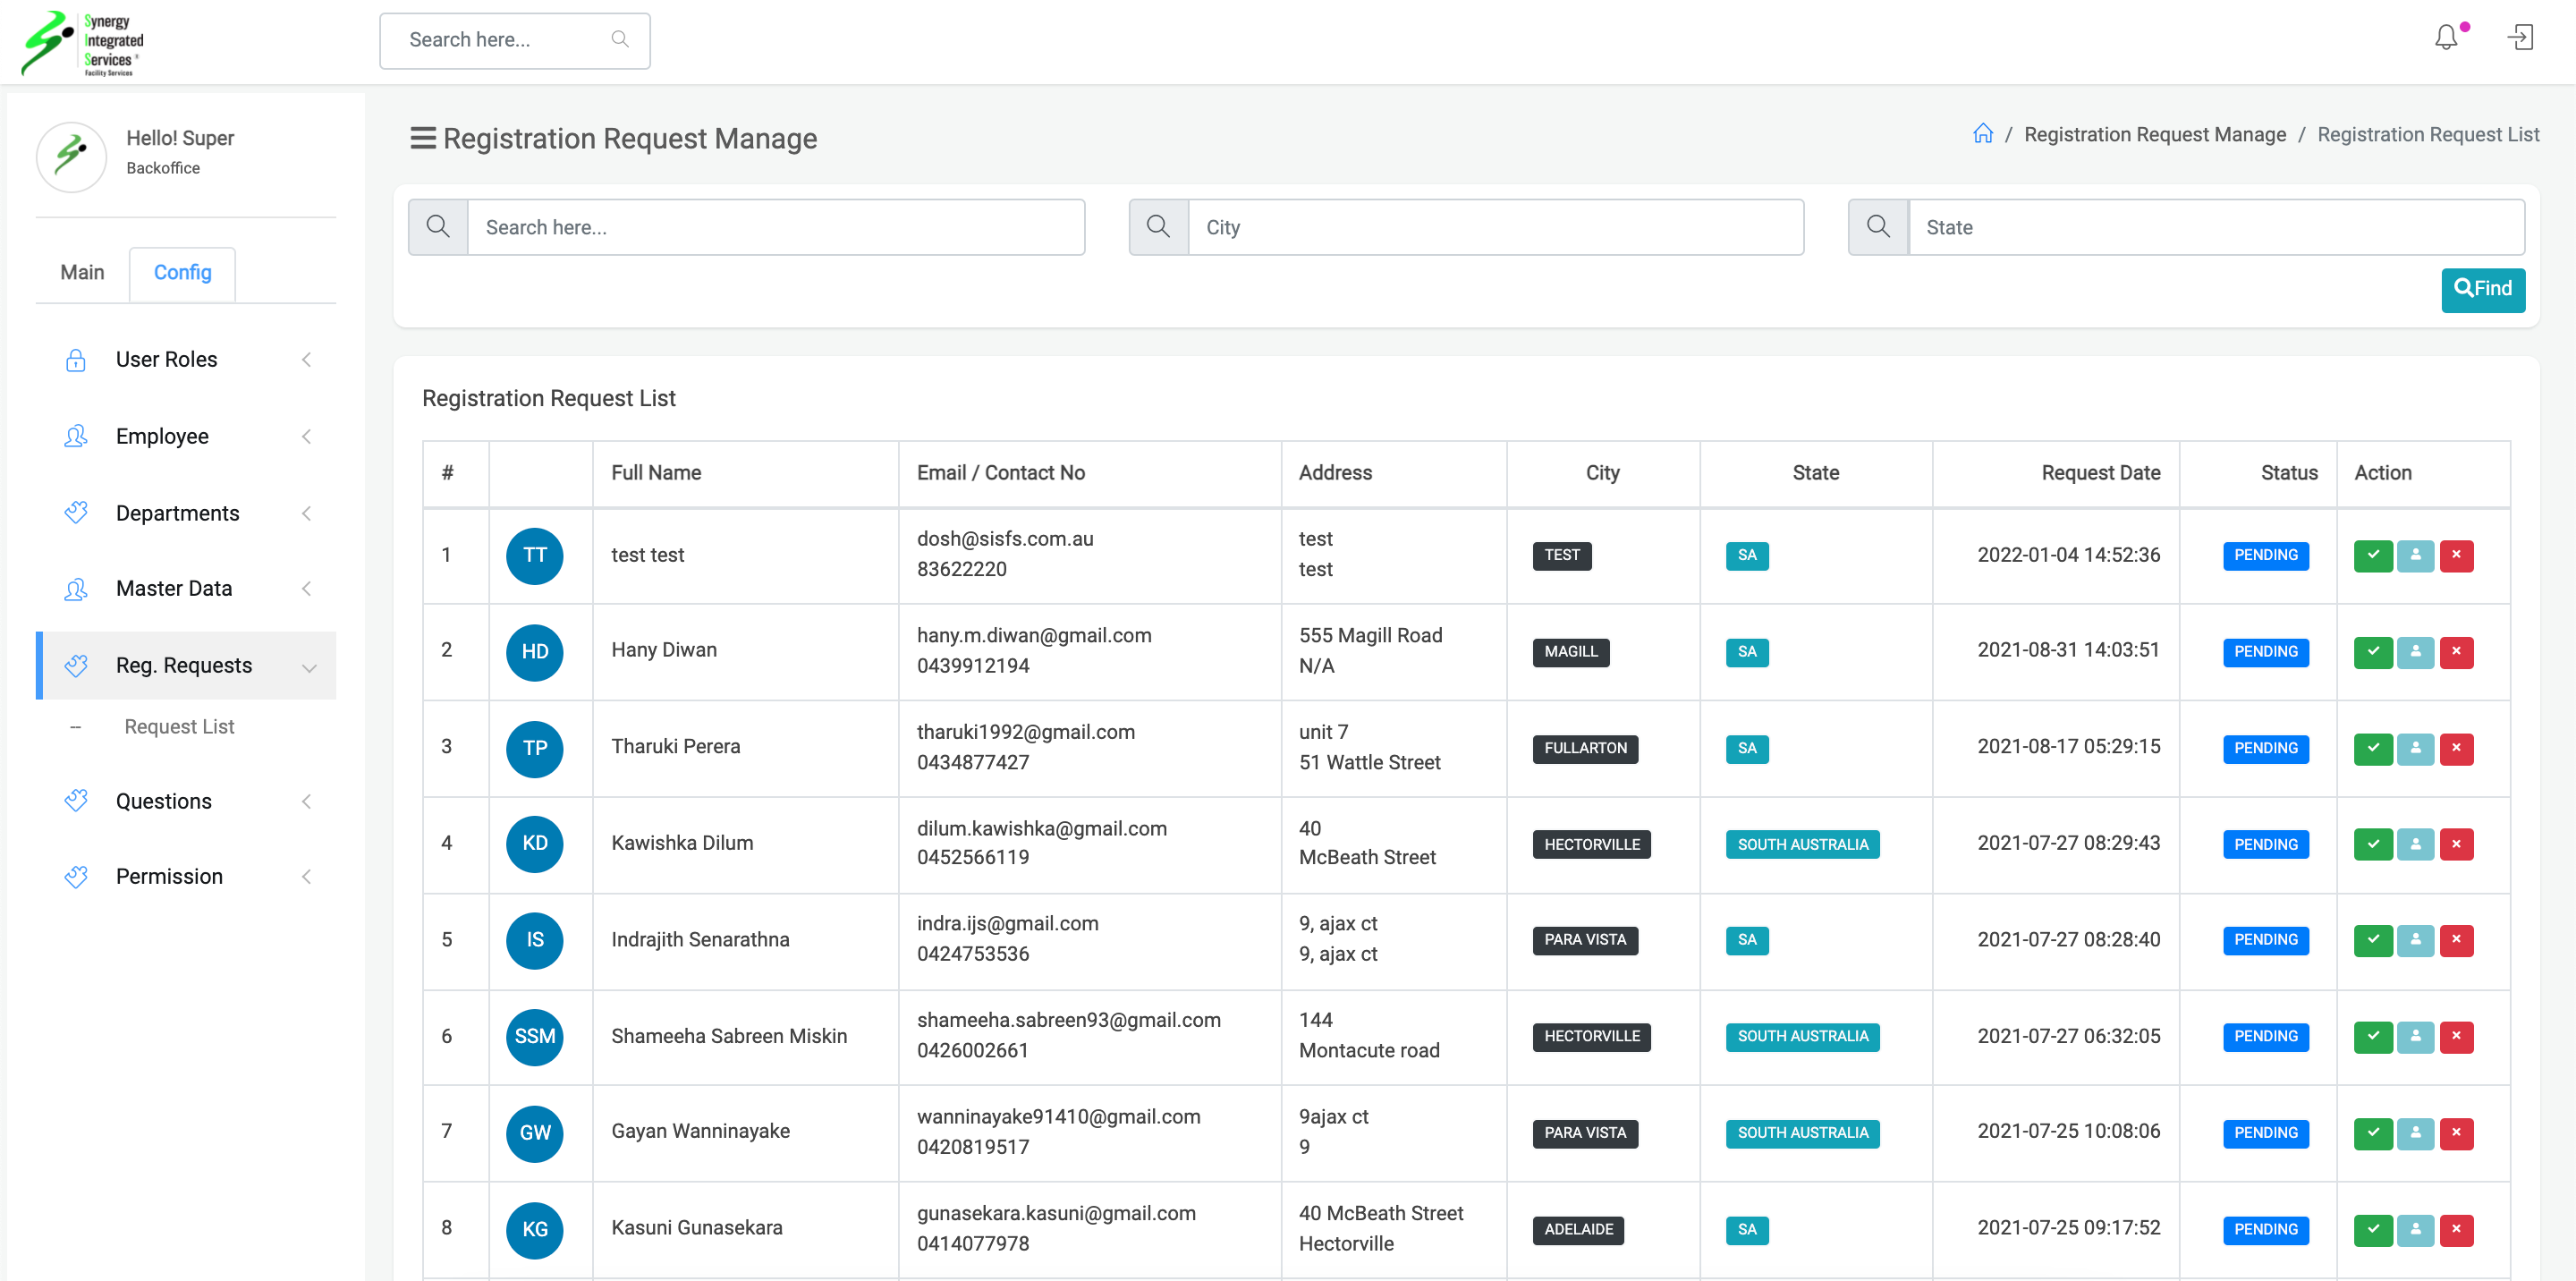Collapse the Reg. Requests menu
This screenshot has height=1281, width=2576.
pyautogui.click(x=186, y=666)
